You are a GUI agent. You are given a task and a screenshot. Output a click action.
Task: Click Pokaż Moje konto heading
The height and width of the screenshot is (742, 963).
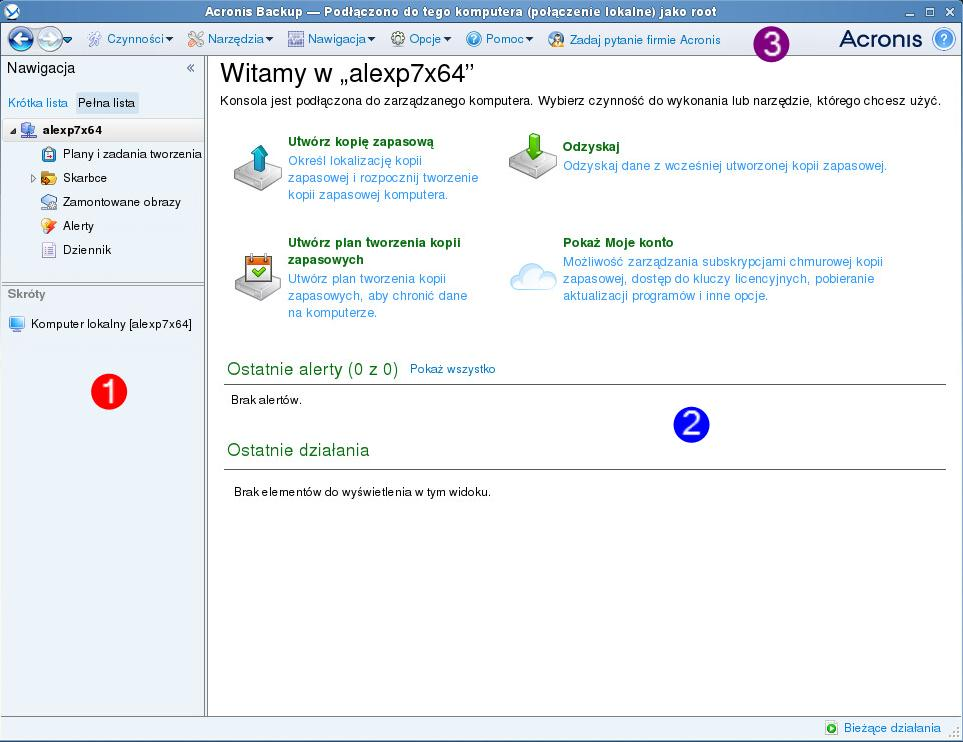click(x=618, y=243)
